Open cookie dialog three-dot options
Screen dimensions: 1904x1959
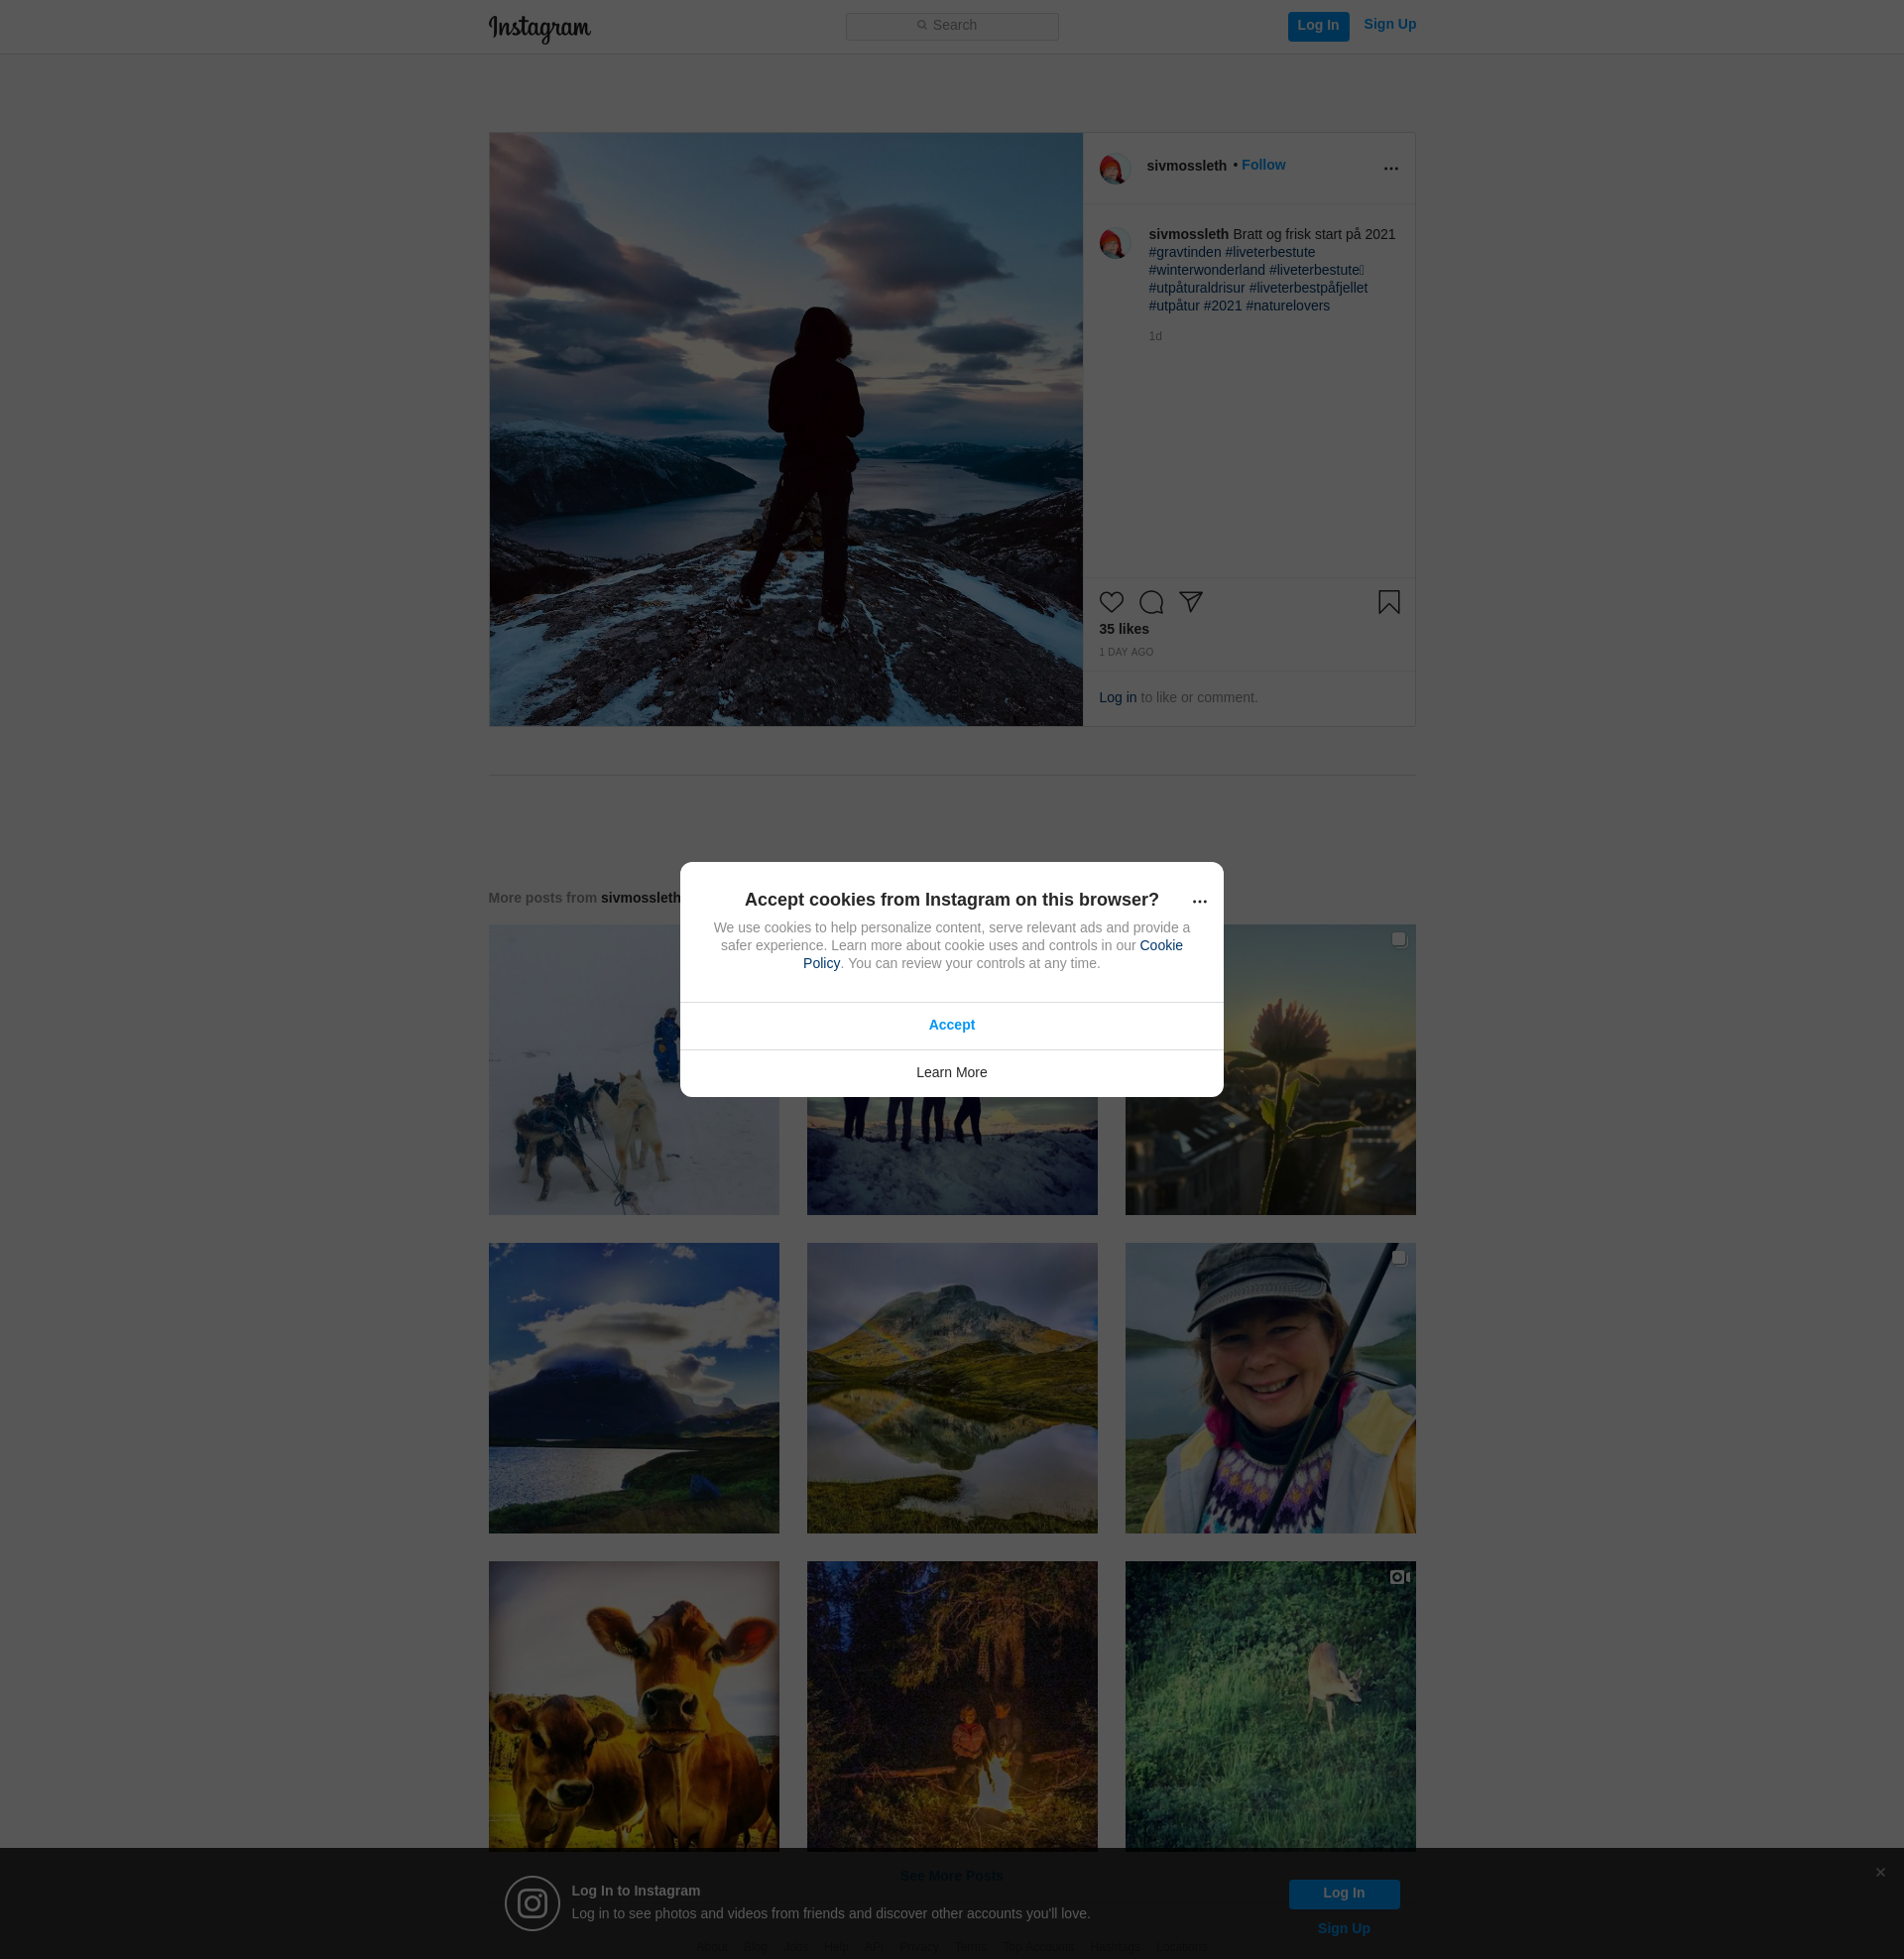click(x=1199, y=902)
